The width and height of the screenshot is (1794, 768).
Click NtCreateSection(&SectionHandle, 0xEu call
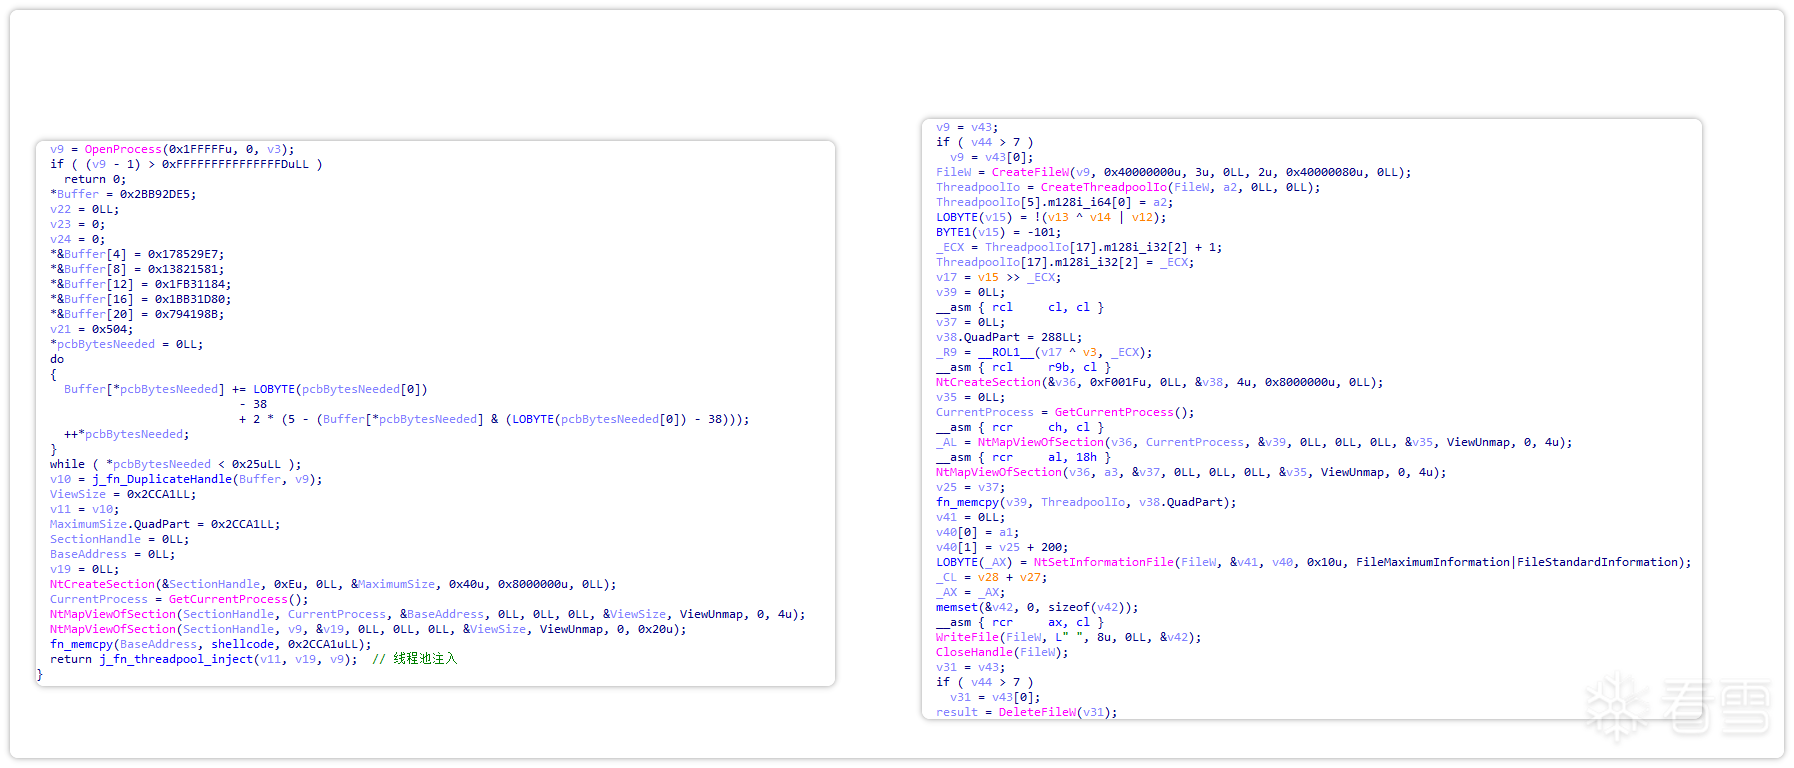(333, 584)
